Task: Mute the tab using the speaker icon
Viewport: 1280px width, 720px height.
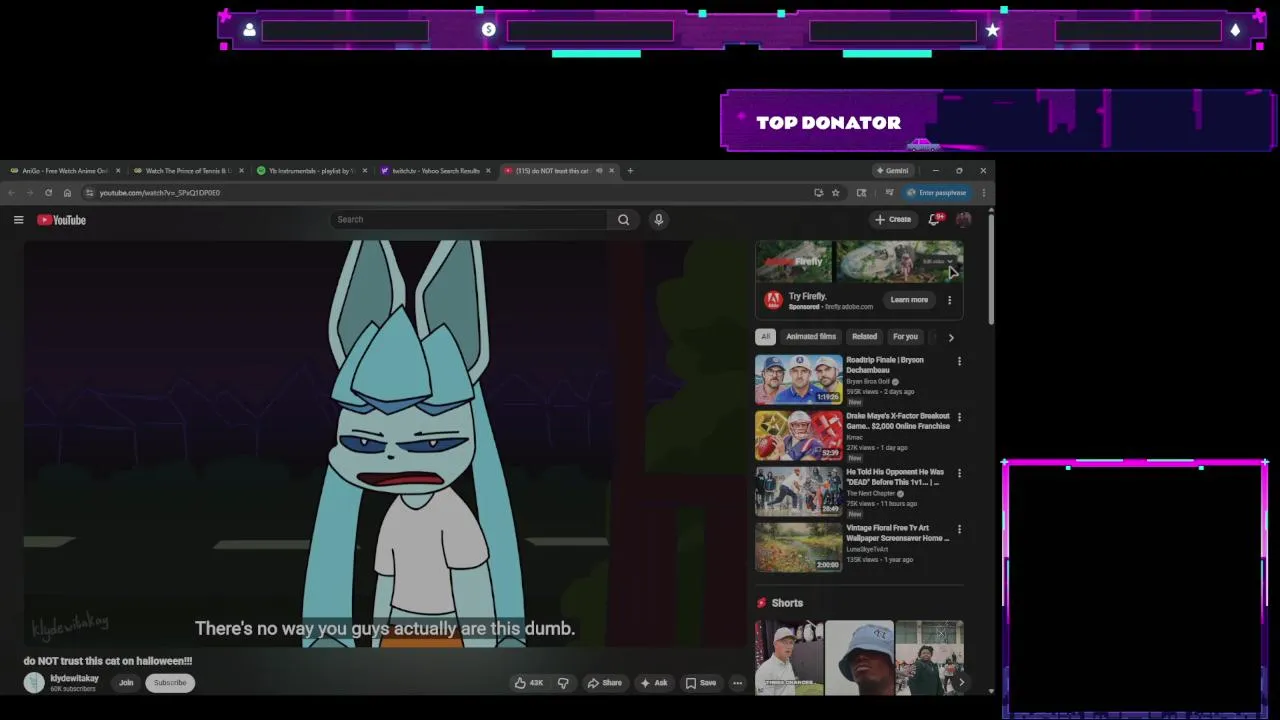Action: (x=599, y=171)
